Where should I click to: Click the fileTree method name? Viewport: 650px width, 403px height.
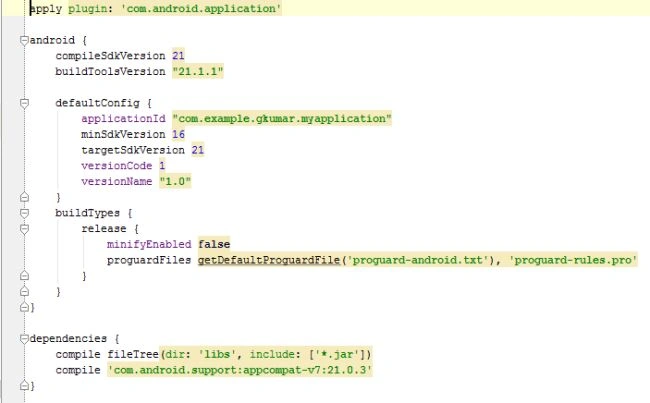coord(133,354)
